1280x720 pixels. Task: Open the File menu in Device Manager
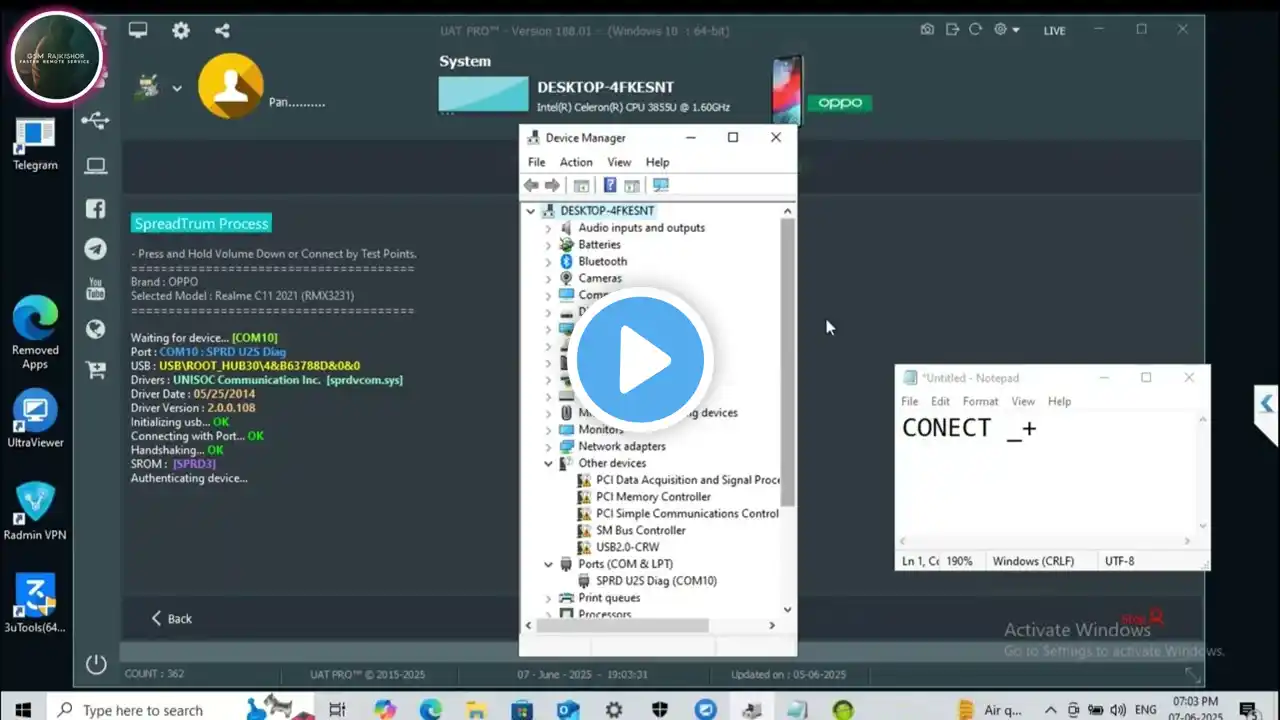coord(537,162)
